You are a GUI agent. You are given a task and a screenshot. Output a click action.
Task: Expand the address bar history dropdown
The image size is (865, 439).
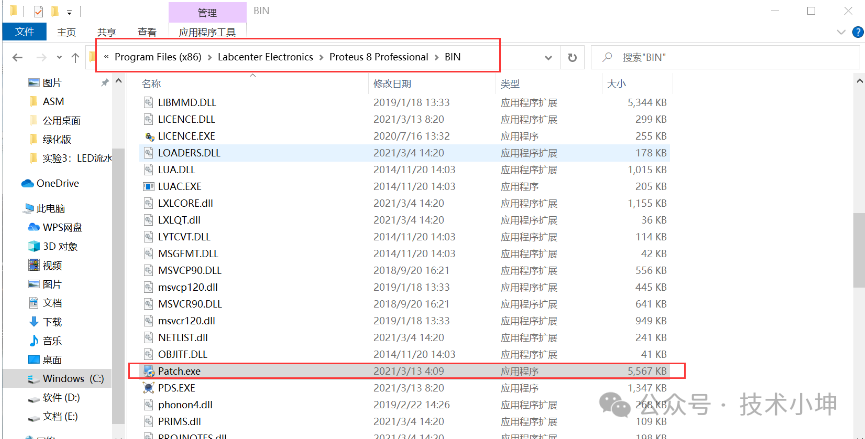click(x=548, y=57)
